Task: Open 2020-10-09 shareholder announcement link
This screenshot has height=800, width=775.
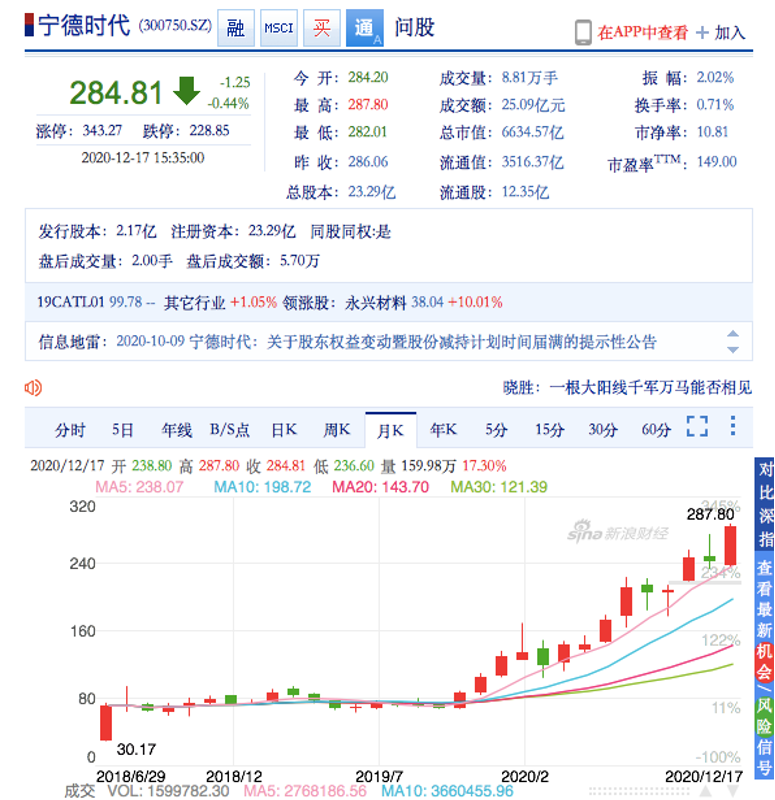Action: point(386,341)
